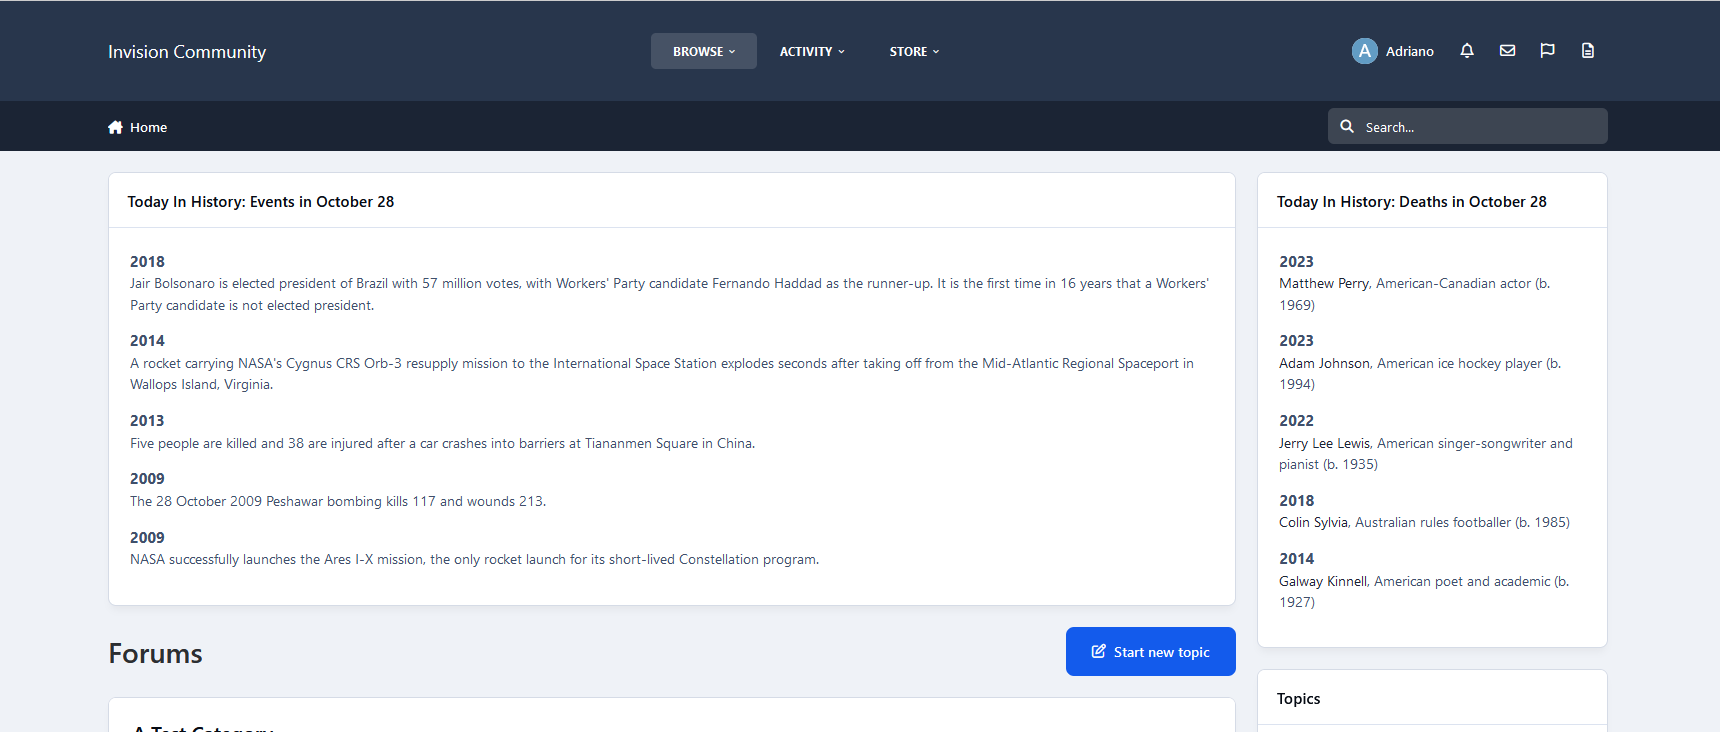
Task: Expand the Browse dropdown menu
Action: (703, 51)
